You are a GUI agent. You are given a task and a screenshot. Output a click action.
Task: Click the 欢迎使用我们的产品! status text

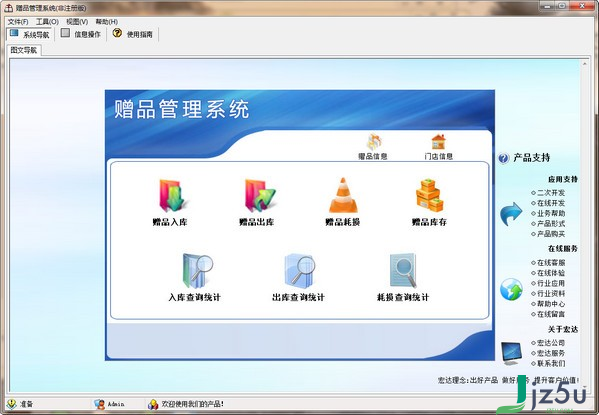coord(193,404)
